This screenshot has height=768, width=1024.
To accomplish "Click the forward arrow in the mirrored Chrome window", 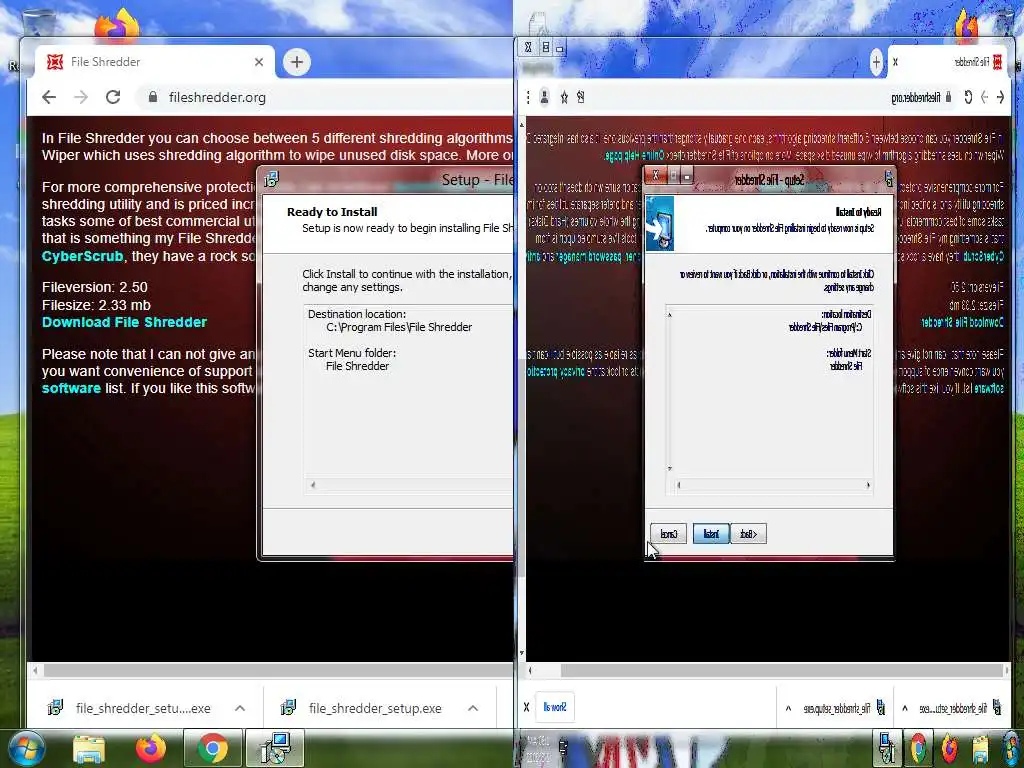I will tap(984, 97).
